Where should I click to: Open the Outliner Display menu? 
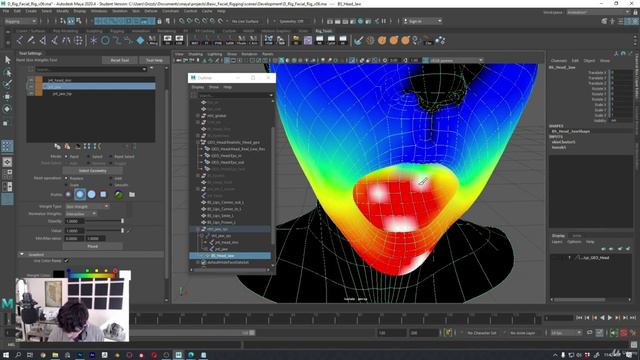click(x=198, y=87)
